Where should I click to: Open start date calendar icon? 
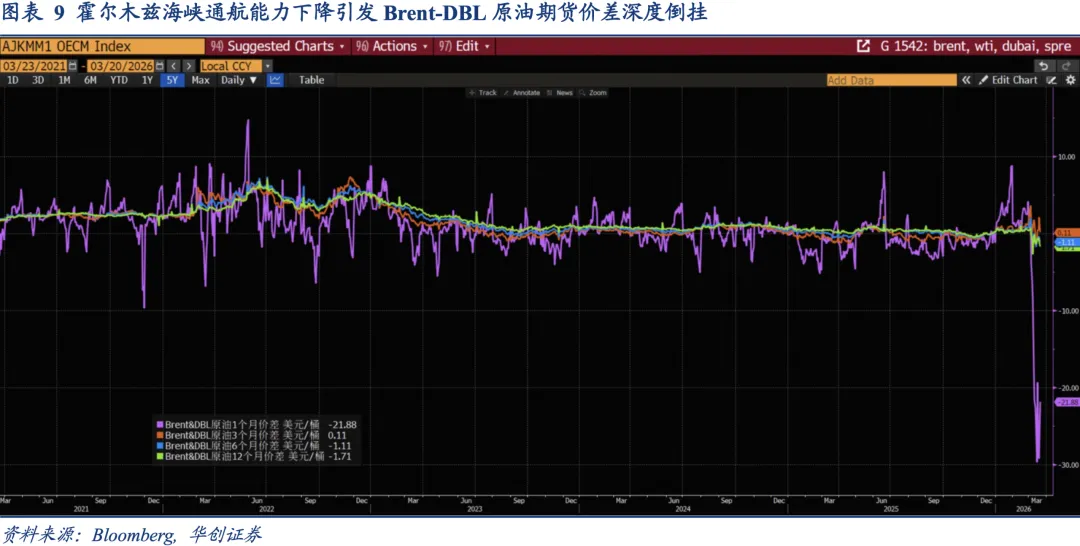click(72, 66)
